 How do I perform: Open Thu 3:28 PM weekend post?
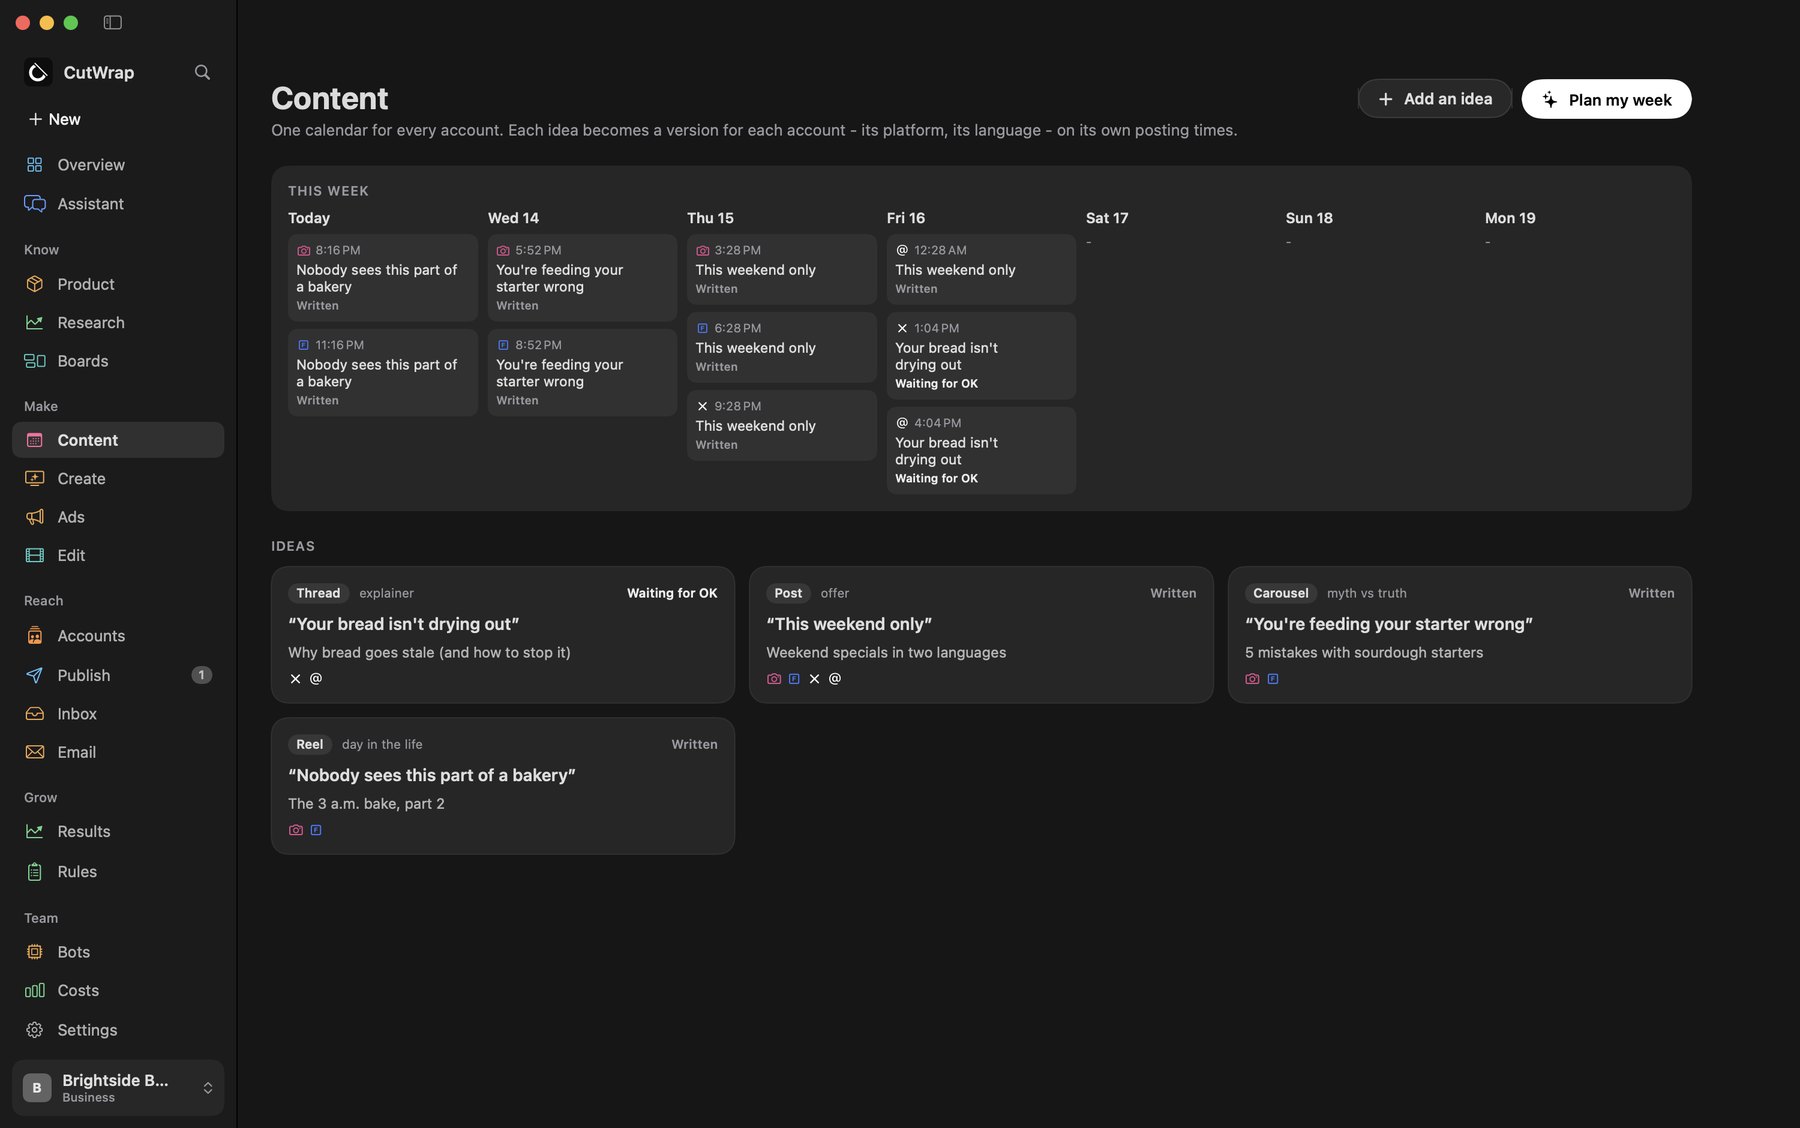pyautogui.click(x=782, y=269)
